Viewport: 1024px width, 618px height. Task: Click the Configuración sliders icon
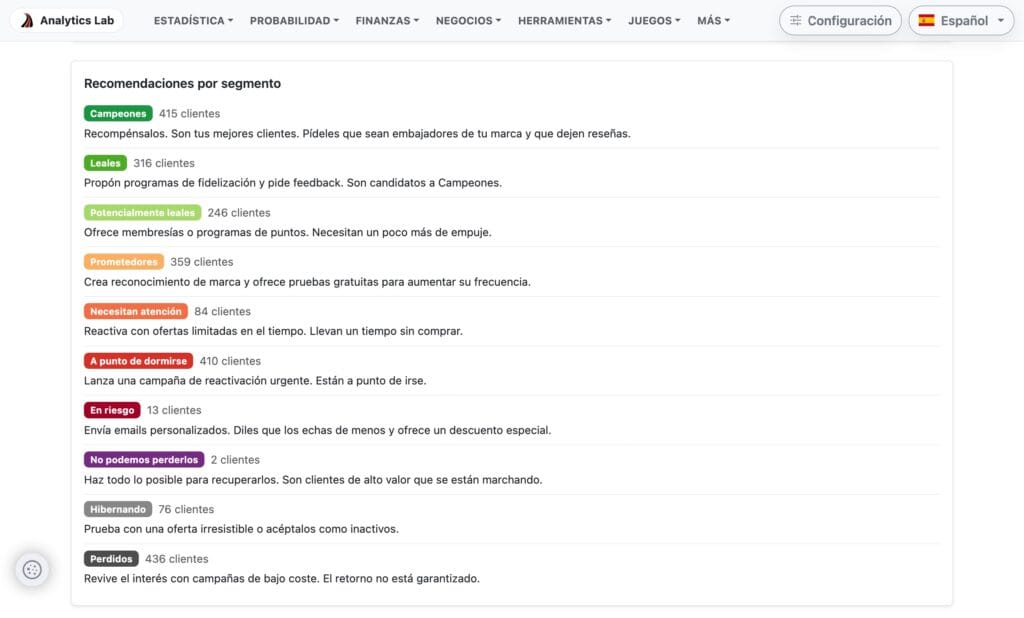point(795,20)
